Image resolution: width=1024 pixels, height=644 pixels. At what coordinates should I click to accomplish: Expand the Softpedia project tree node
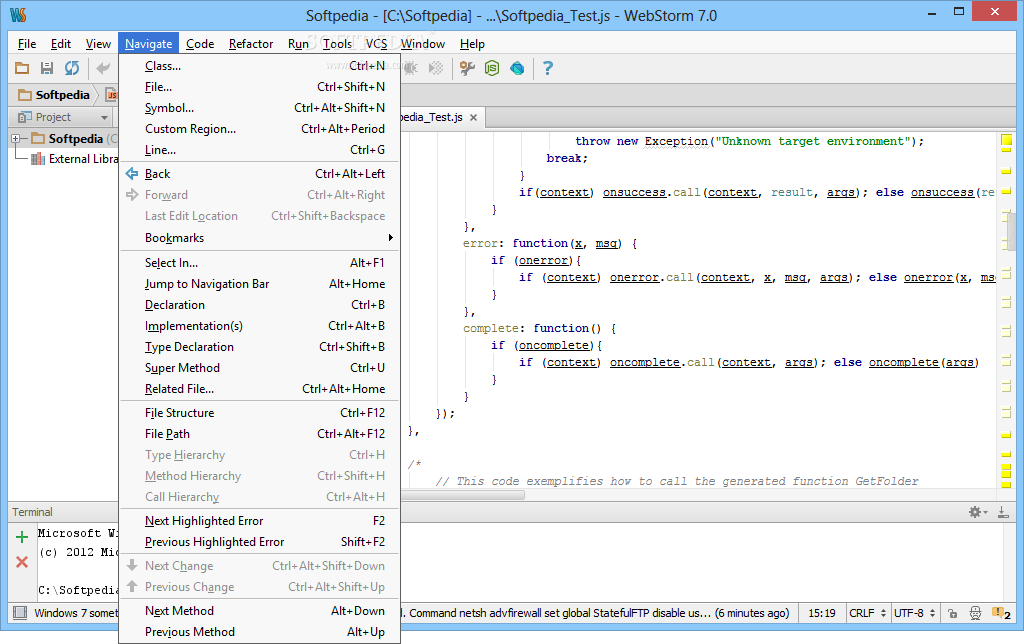[16, 138]
